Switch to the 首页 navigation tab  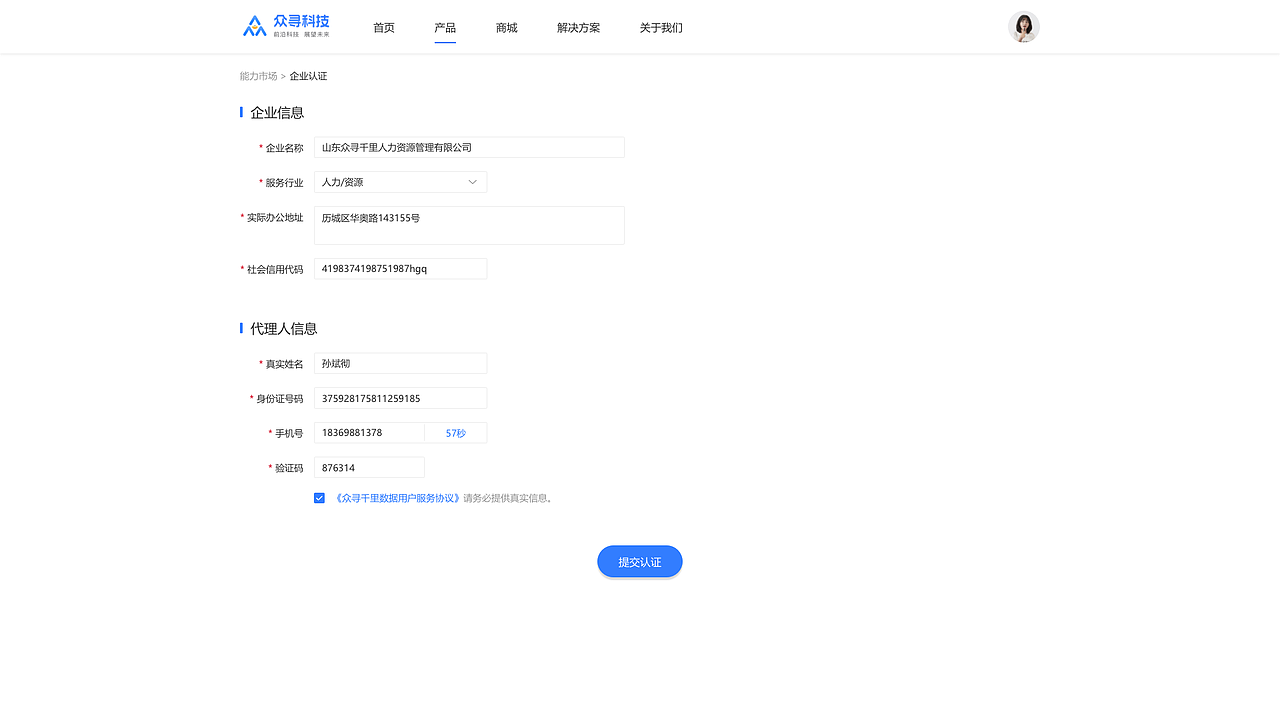pos(383,27)
